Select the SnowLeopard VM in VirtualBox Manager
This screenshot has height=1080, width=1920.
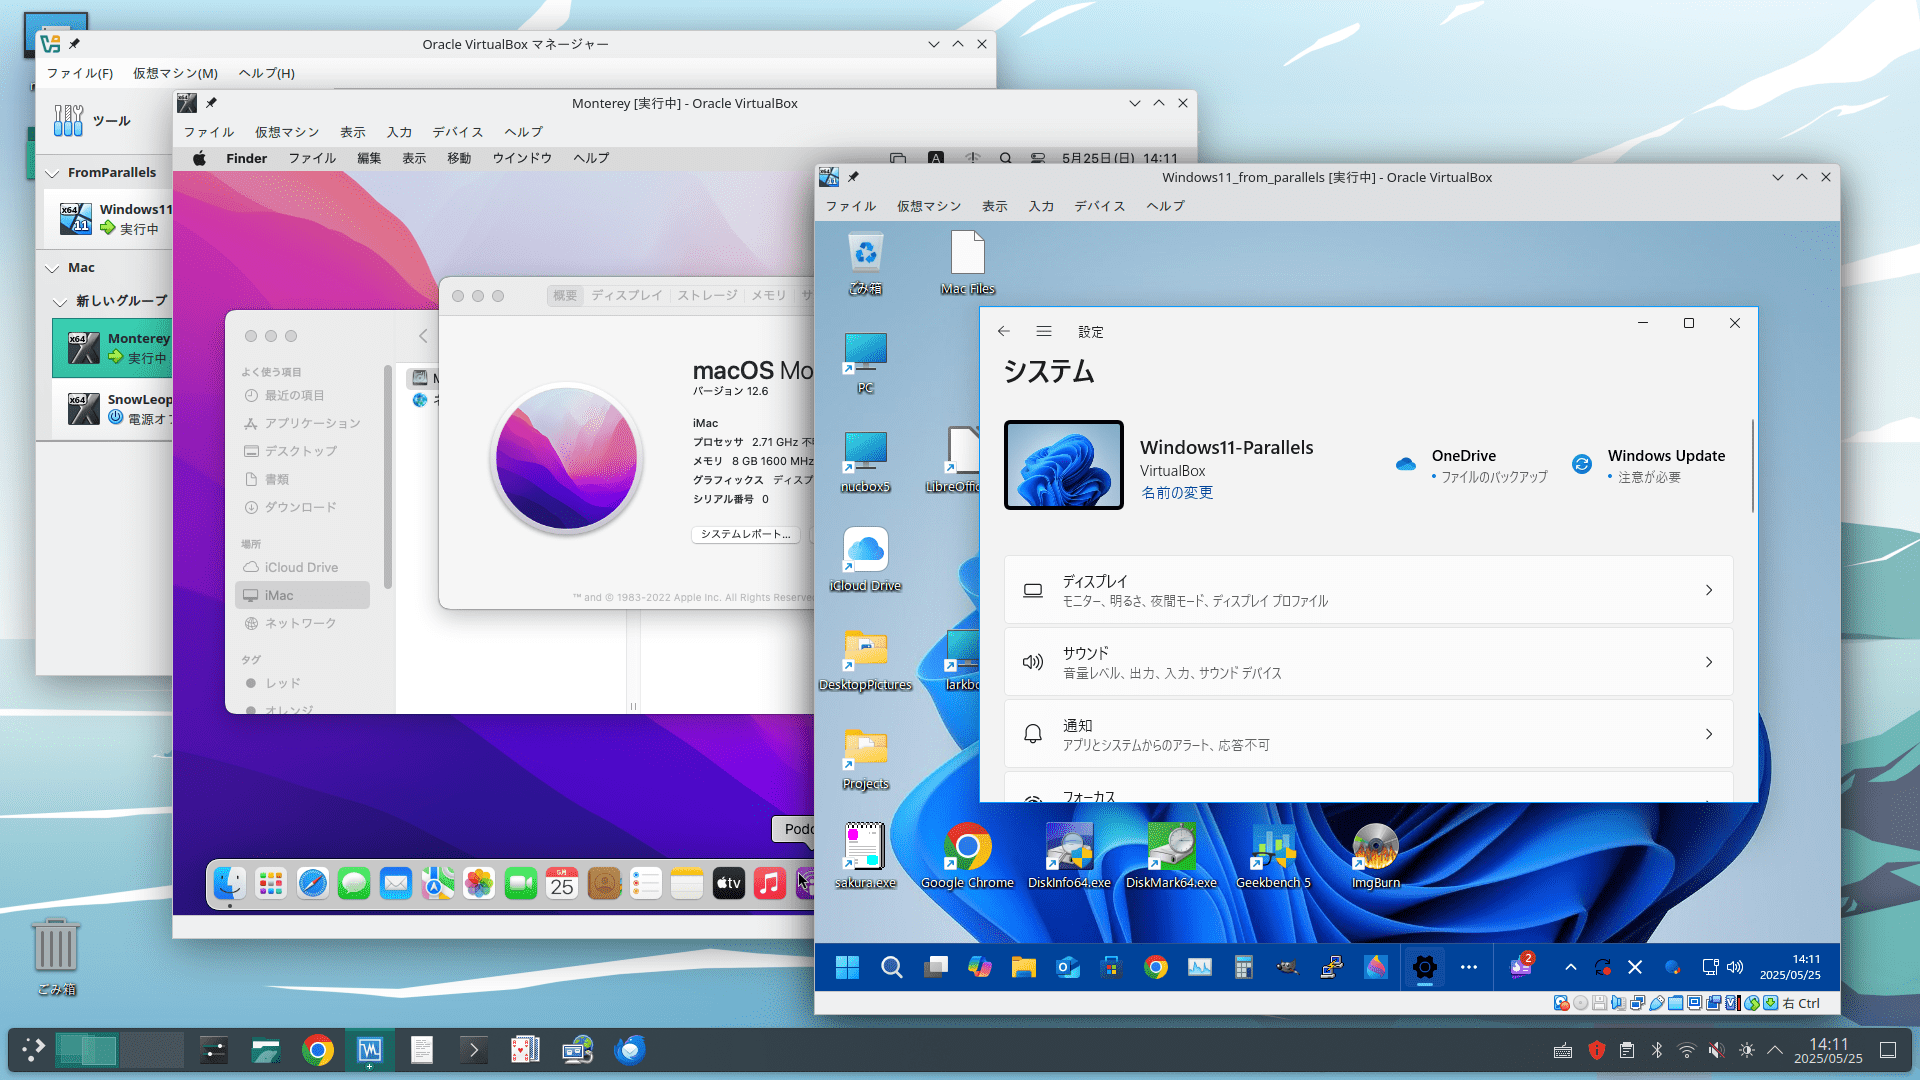[x=112, y=408]
